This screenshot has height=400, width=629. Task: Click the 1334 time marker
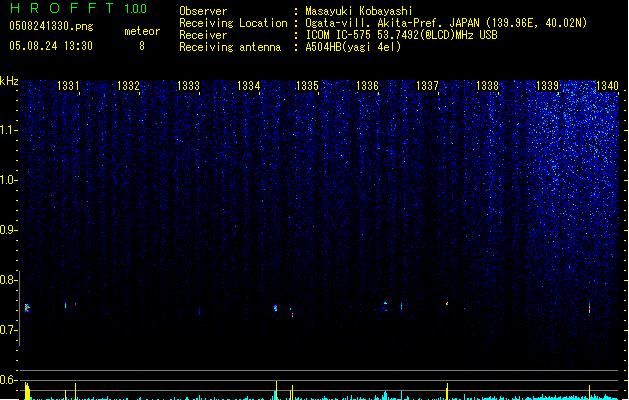(248, 86)
